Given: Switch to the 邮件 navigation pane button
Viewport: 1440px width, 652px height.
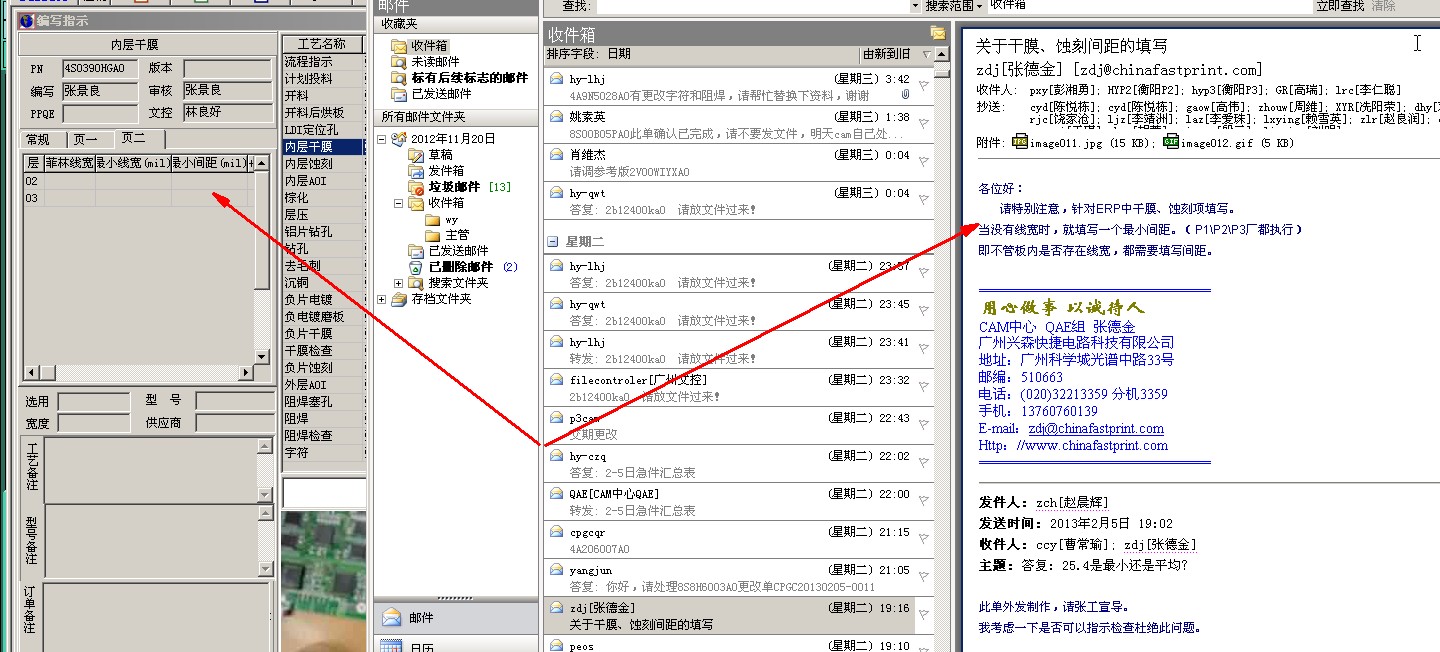Looking at the screenshot, I should (455, 618).
